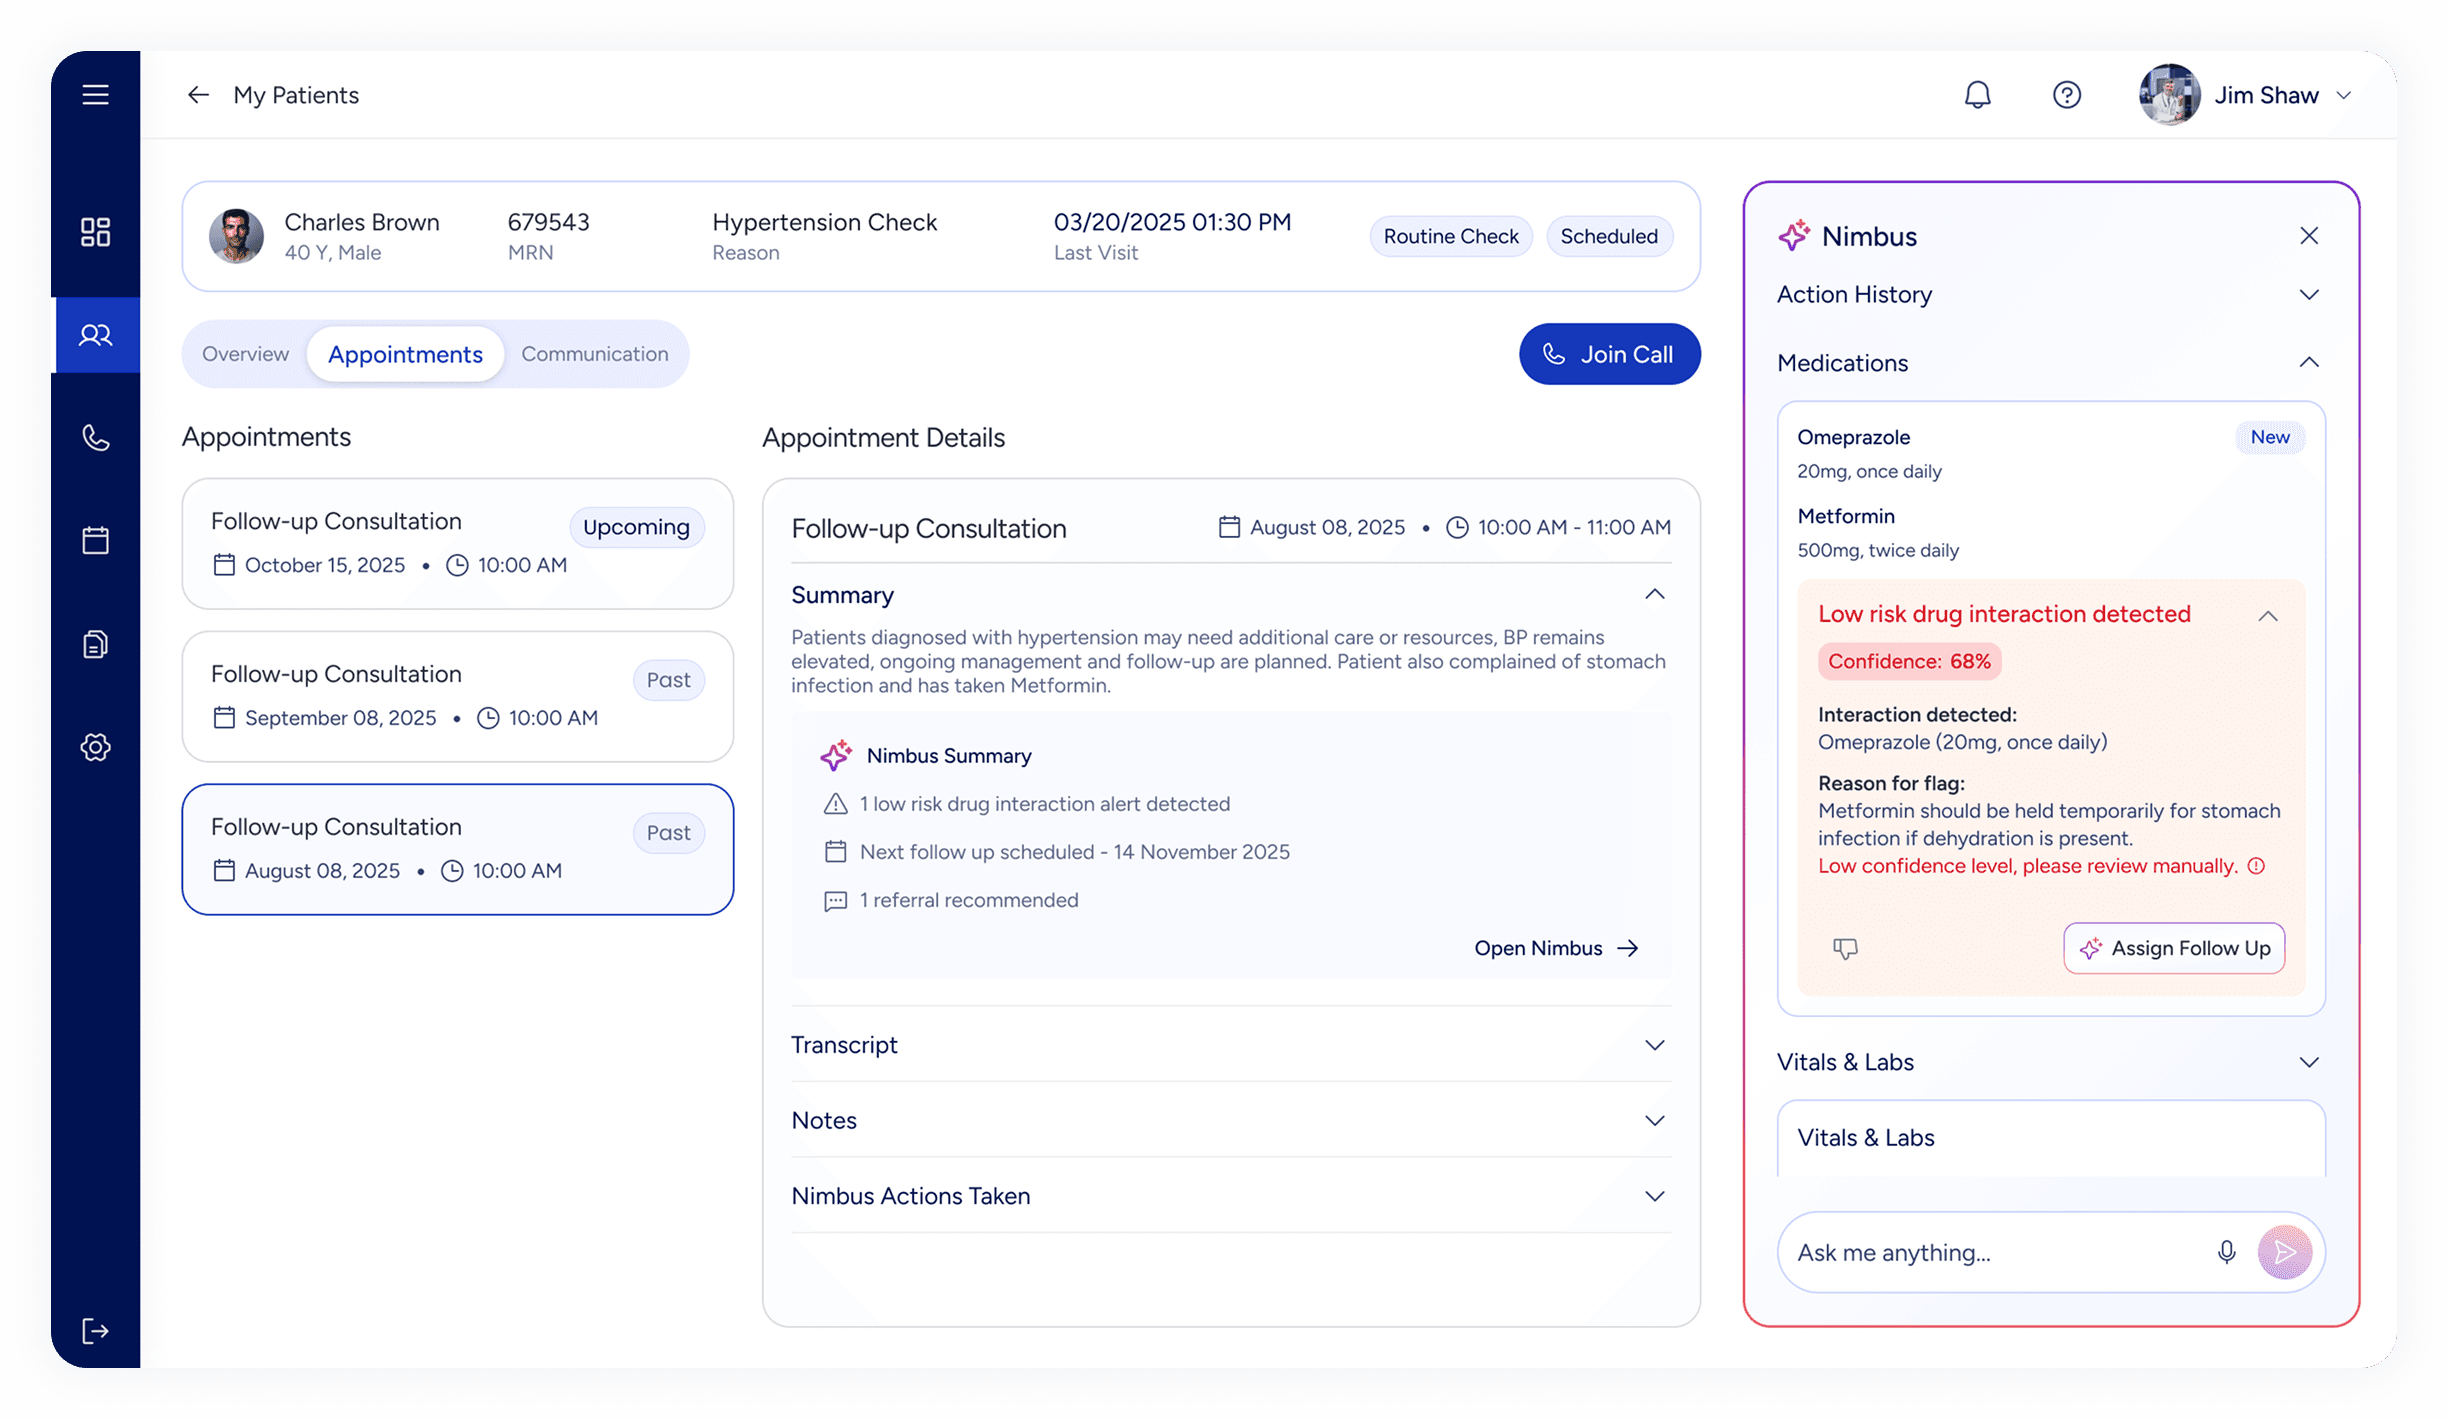Expand the Action History section
This screenshot has height=1419, width=2448.
tap(2308, 295)
